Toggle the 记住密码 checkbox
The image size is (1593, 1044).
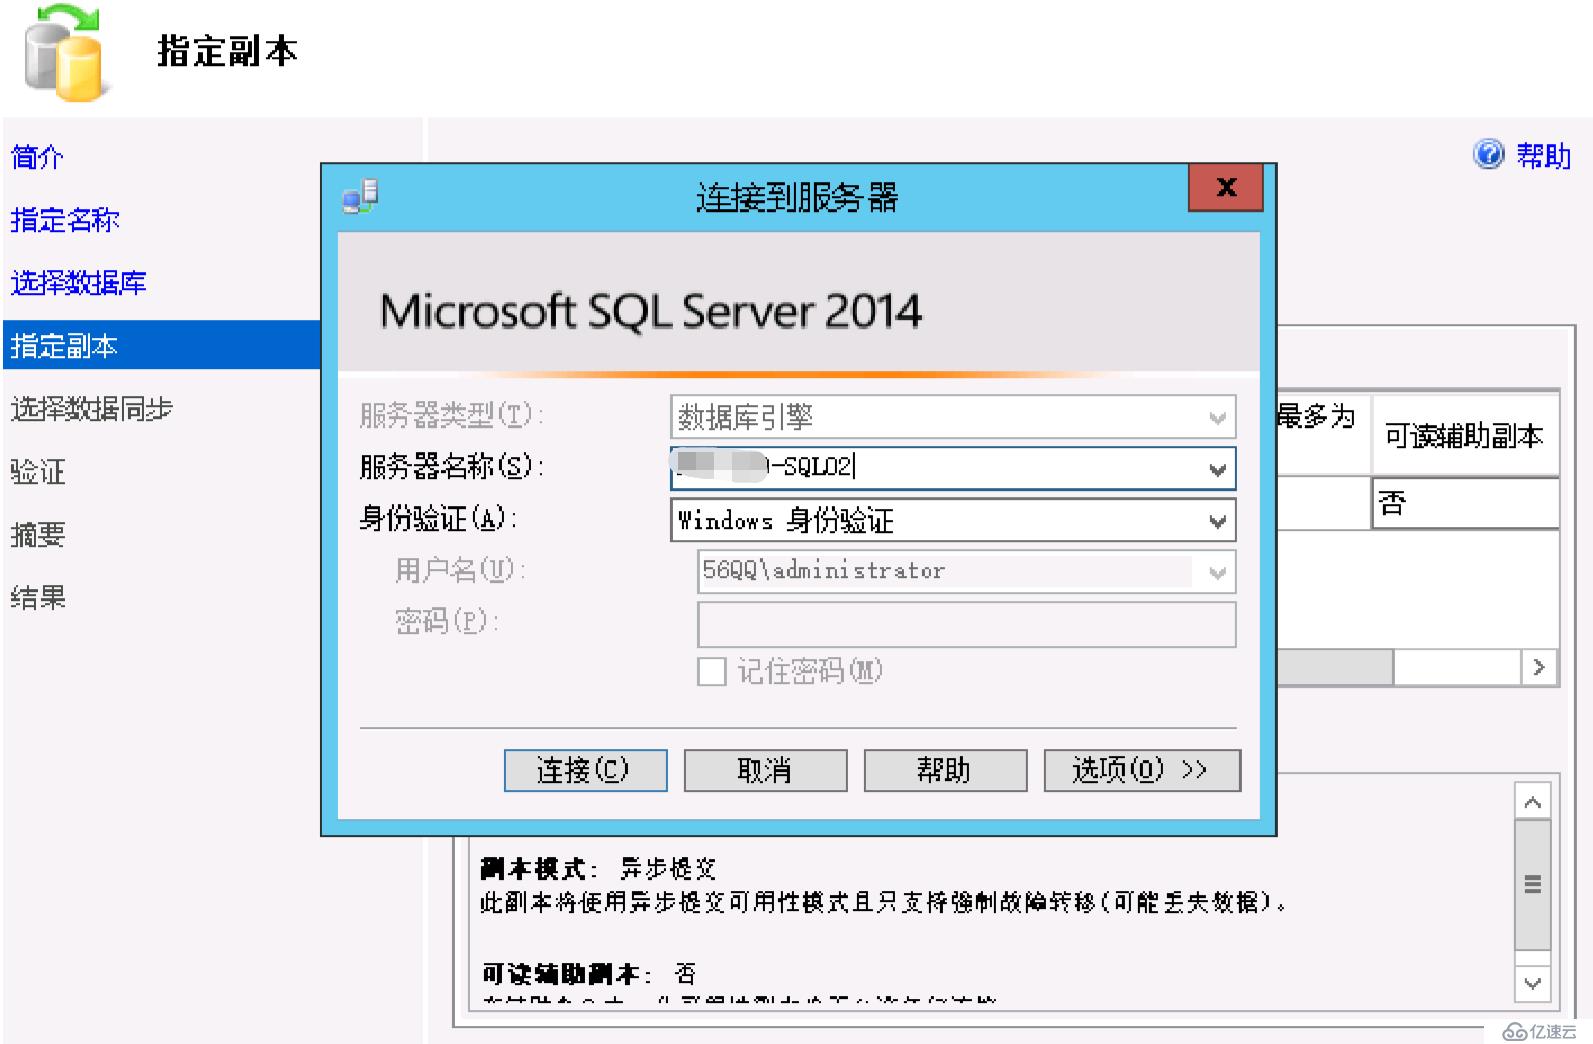[x=711, y=671]
